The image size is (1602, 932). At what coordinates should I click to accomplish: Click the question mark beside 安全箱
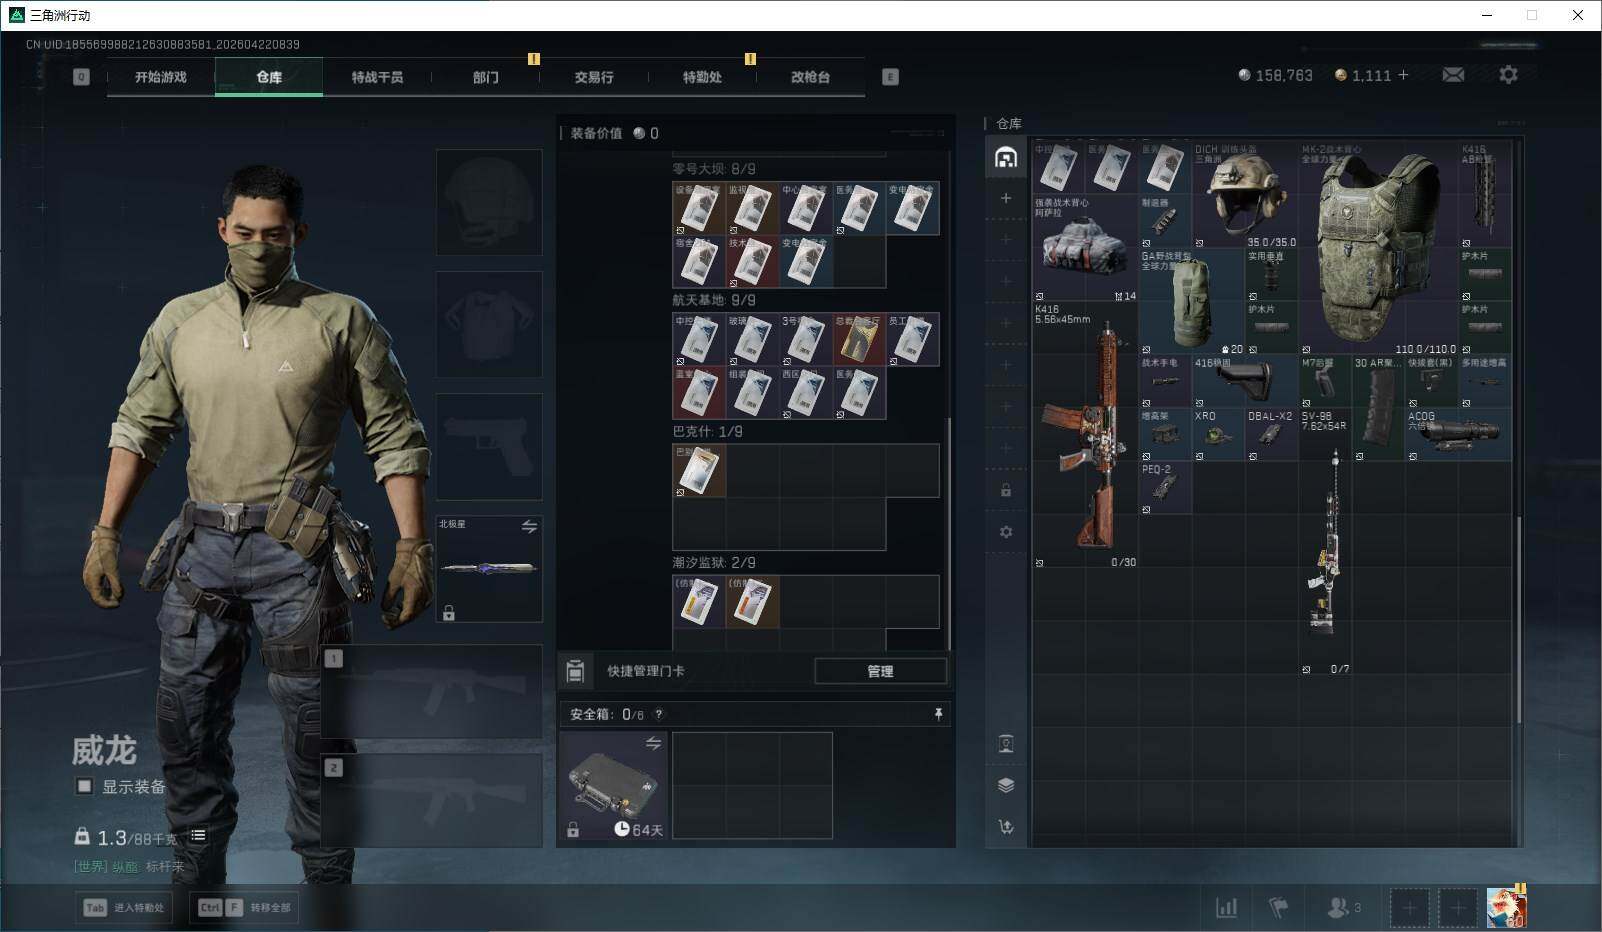click(658, 714)
